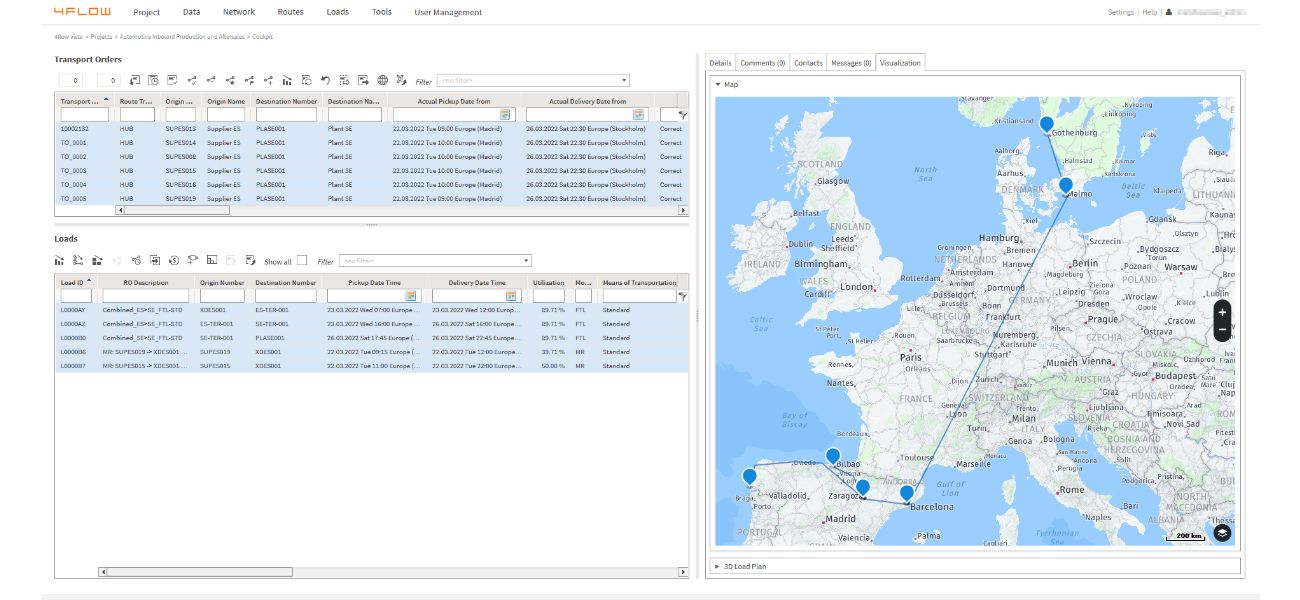Open calendar picker for Actual Pickup Date filter
This screenshot has height=600, width=1300.
pos(505,115)
